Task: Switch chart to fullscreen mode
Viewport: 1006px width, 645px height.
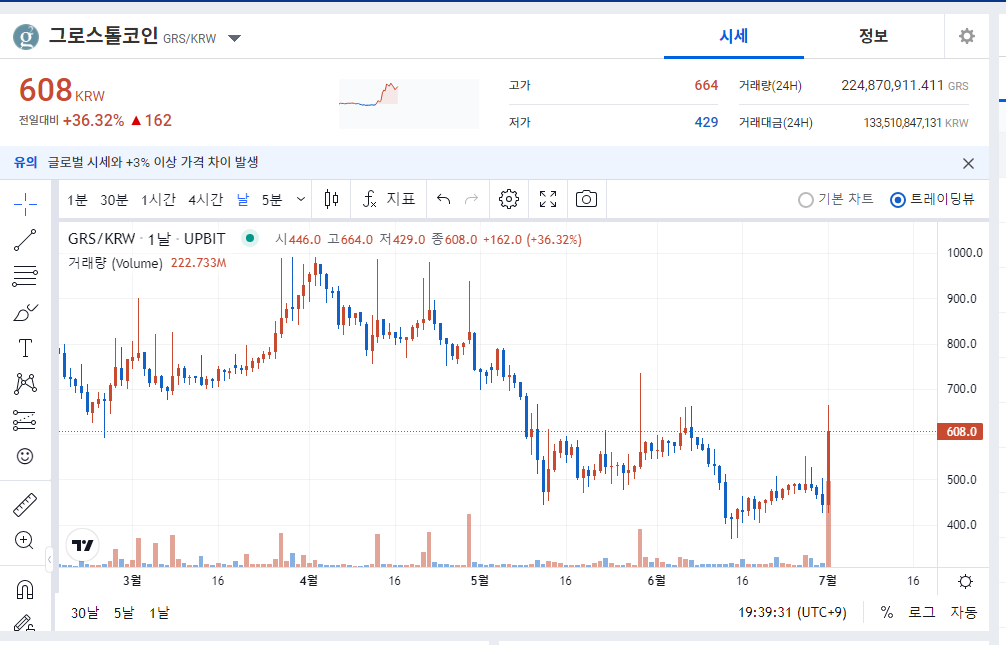Action: [548, 199]
